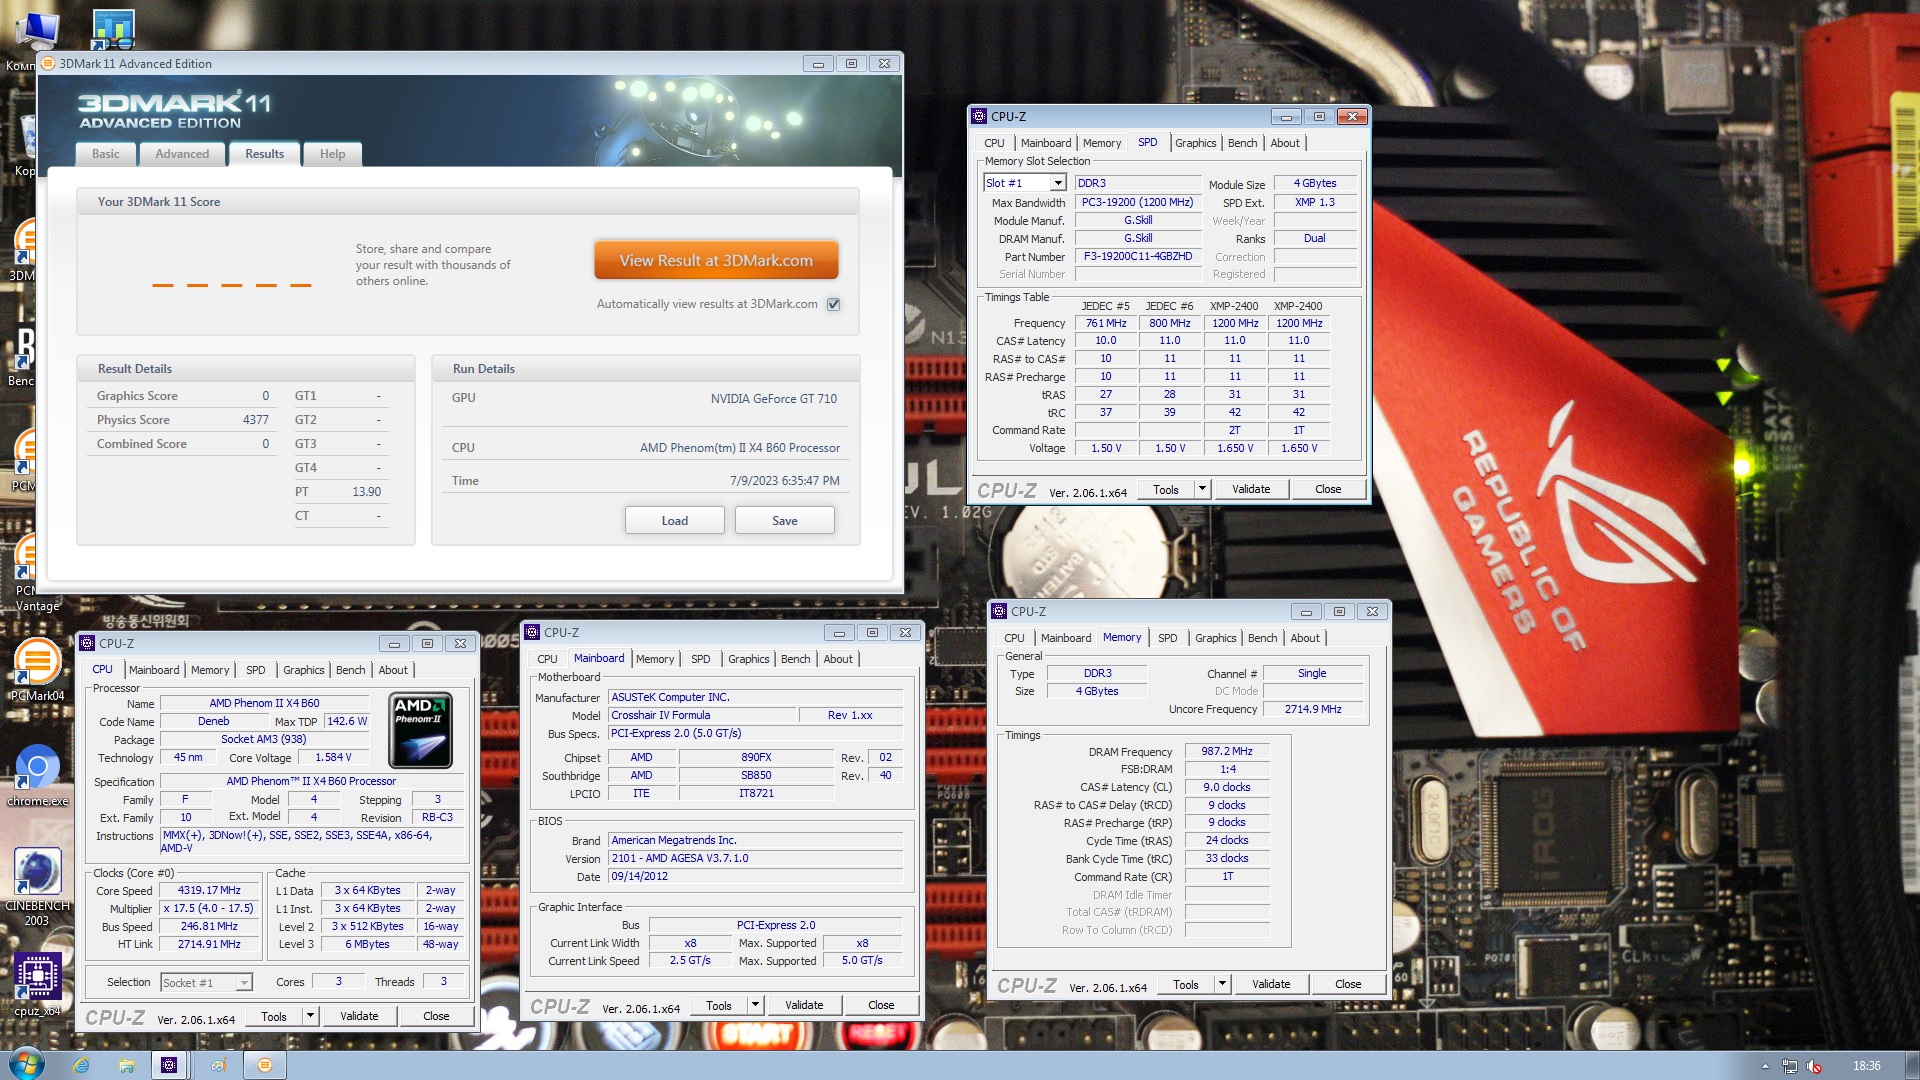The height and width of the screenshot is (1080, 1920).
Task: Open CPU tab in SPD CPU-Z window
Action: tap(994, 143)
